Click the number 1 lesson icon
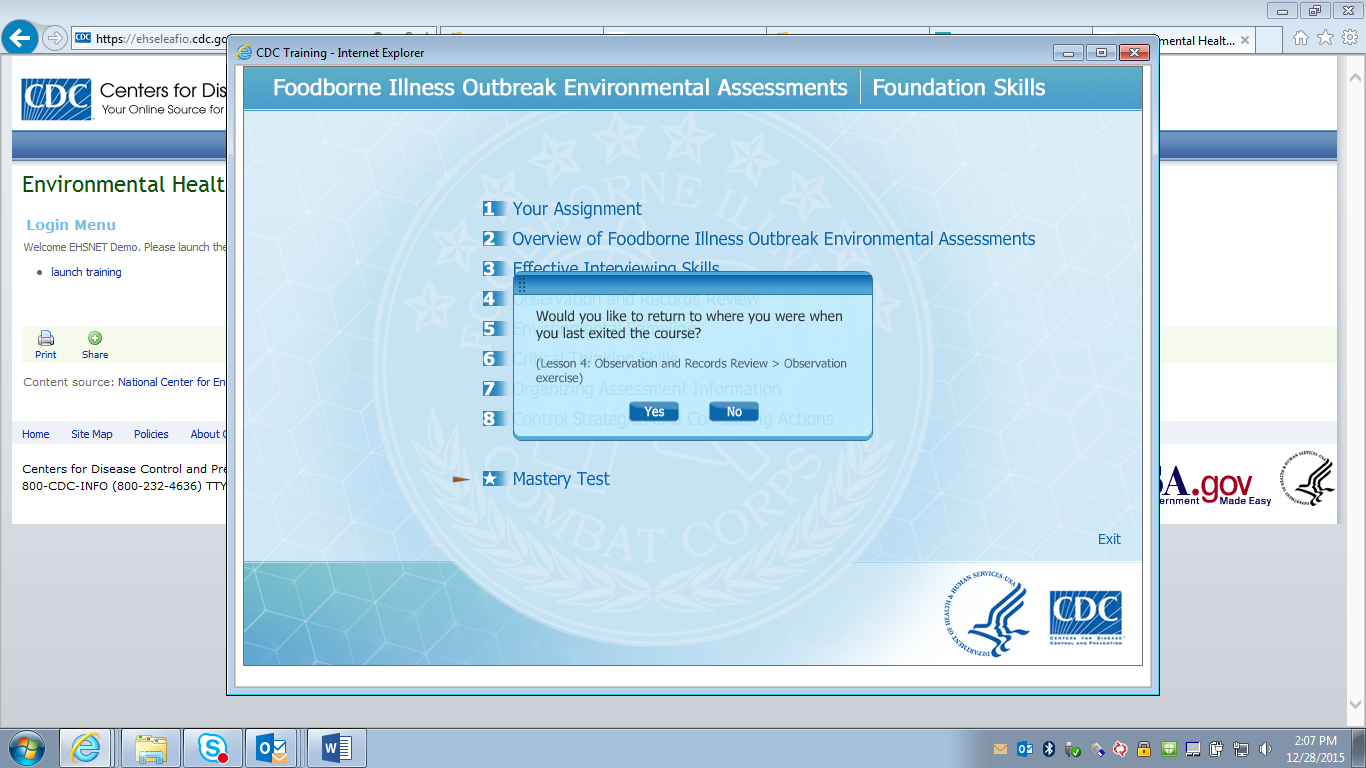This screenshot has height=768, width=1366. point(492,209)
